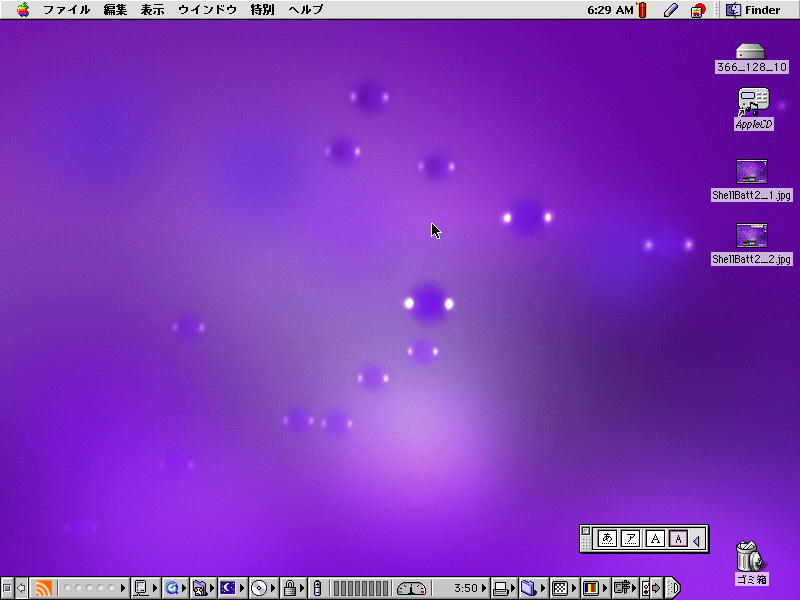The height and width of the screenshot is (600, 800).
Task: Open the Finder application menu
Action: (753, 10)
